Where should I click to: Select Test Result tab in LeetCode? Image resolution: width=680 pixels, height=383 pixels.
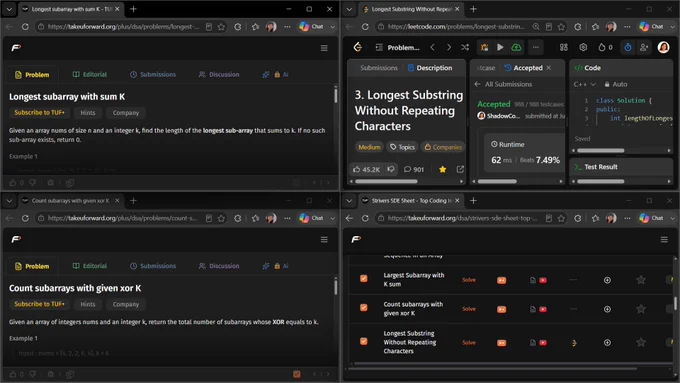coord(596,167)
